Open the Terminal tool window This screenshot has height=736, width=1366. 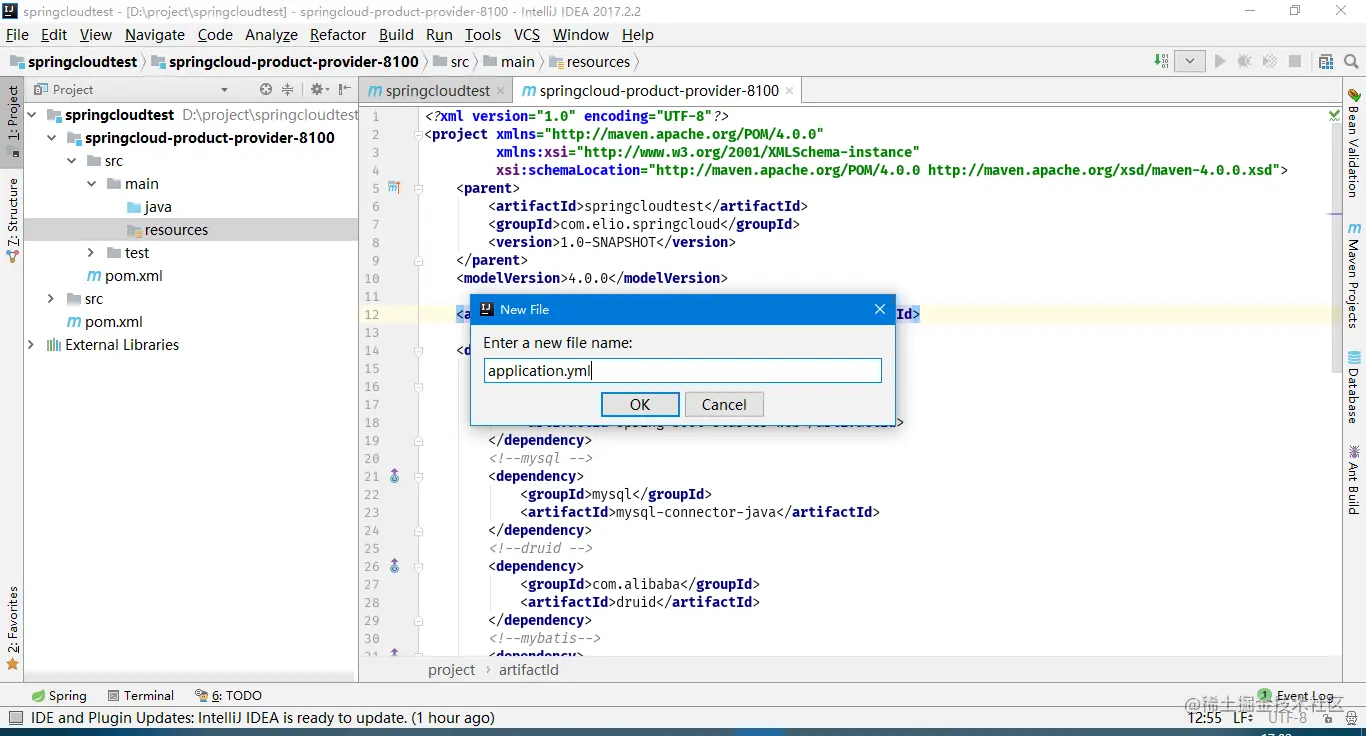pyautogui.click(x=140, y=695)
